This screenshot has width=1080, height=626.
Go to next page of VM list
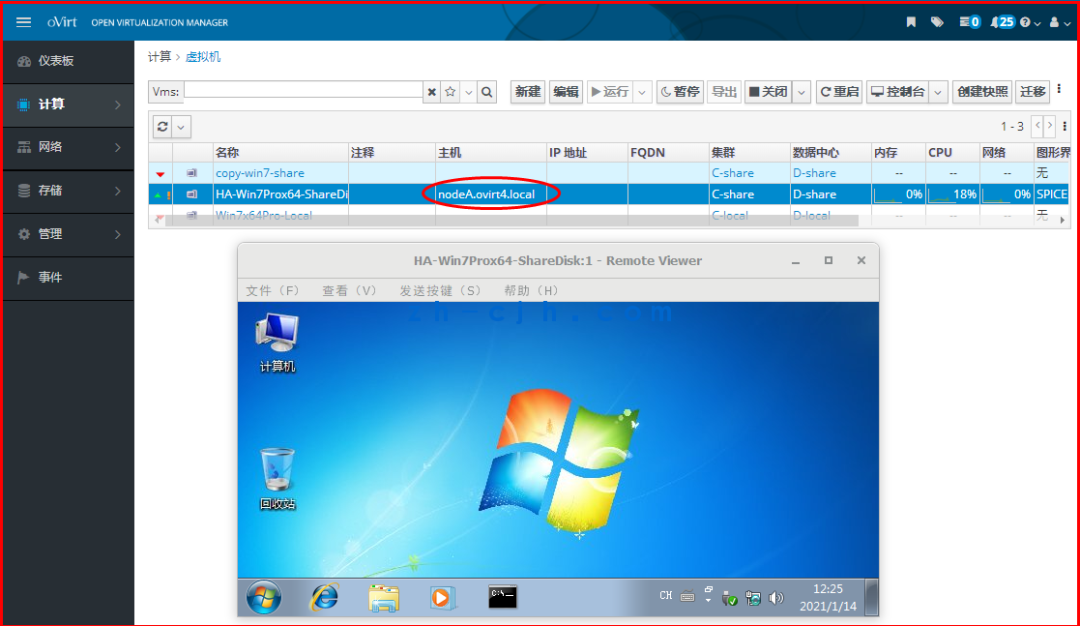(x=1050, y=126)
